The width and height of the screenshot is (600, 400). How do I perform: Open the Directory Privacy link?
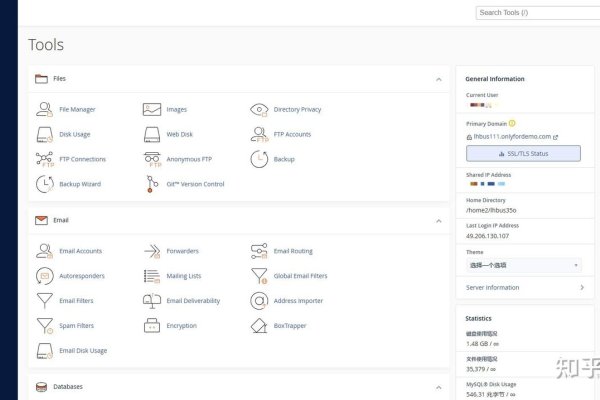[297, 109]
